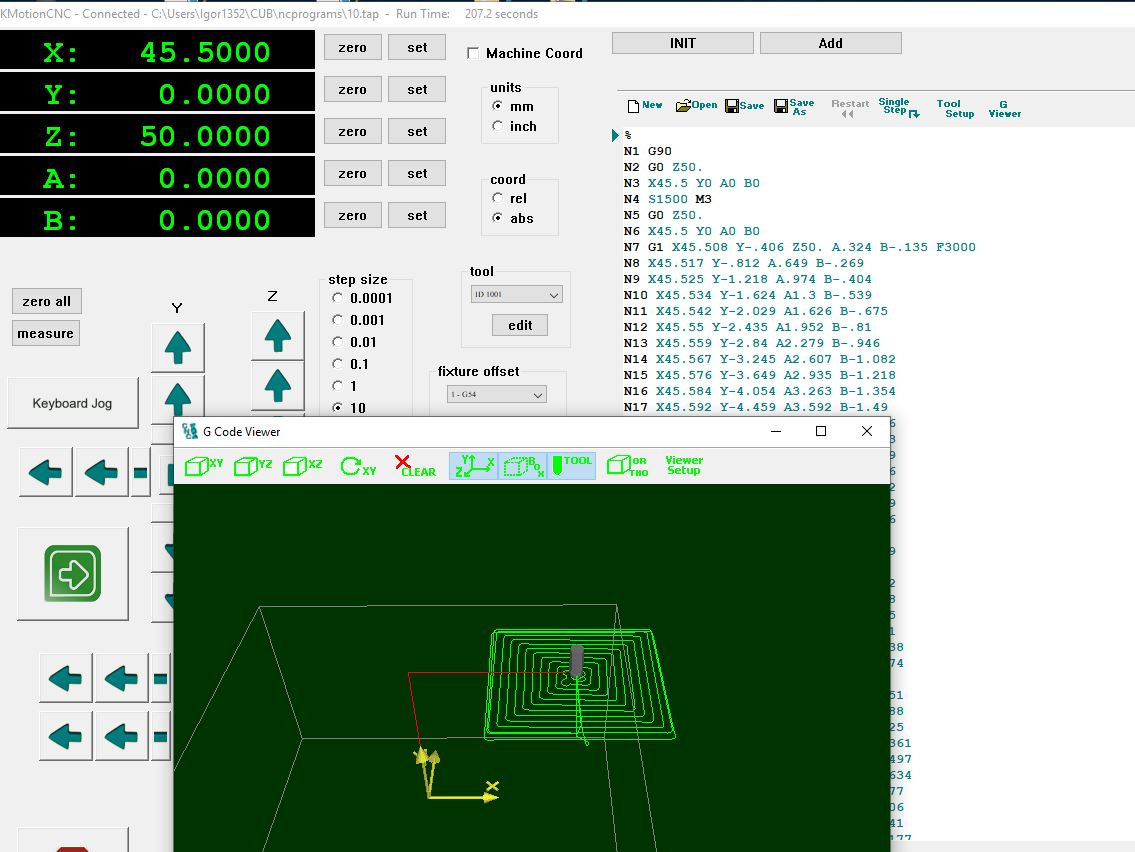Open Viewer Setup in the G Code Viewer
The image size is (1135, 852).
pyautogui.click(x=684, y=466)
